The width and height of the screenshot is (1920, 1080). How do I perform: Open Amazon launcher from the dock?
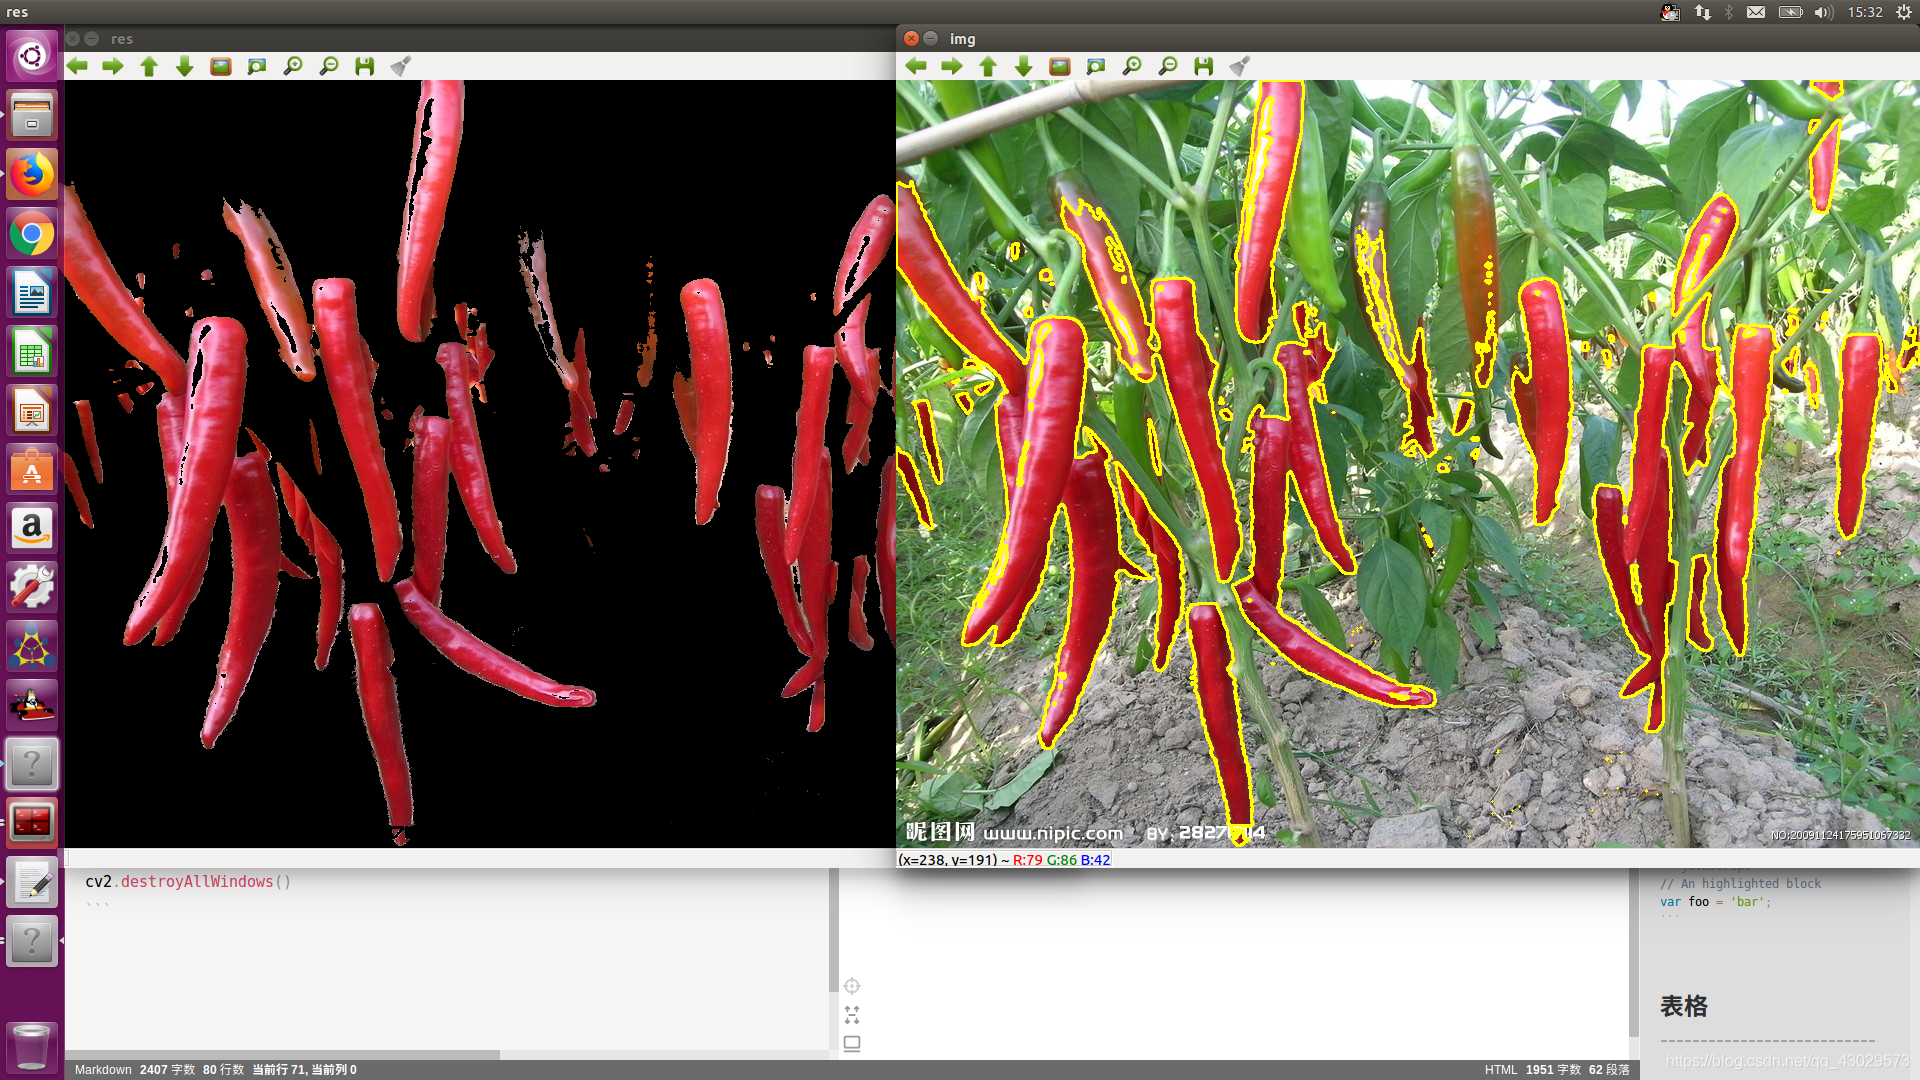coord(32,528)
